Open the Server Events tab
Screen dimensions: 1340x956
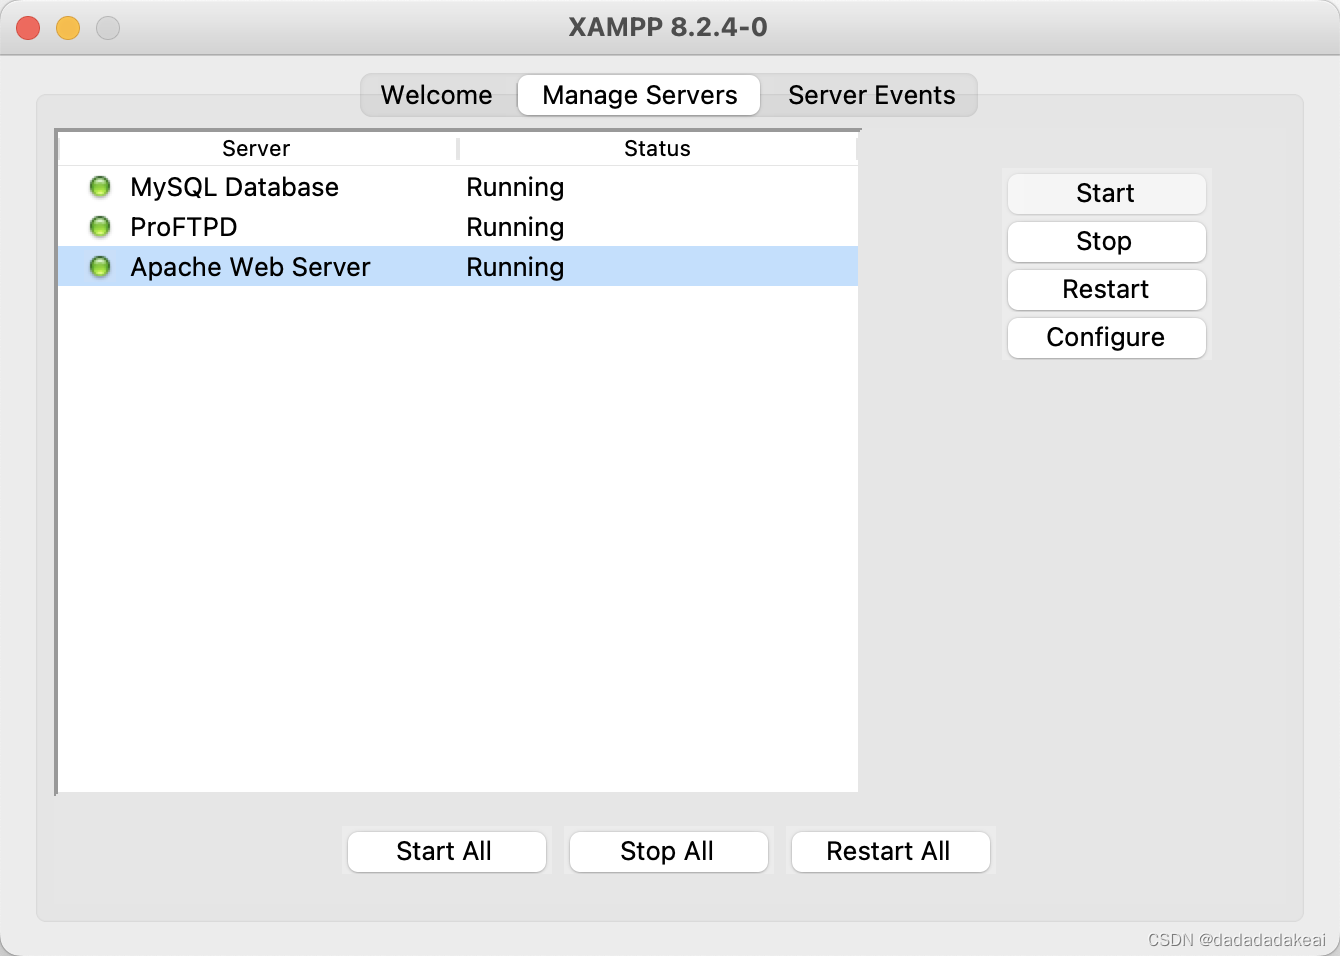point(871,95)
